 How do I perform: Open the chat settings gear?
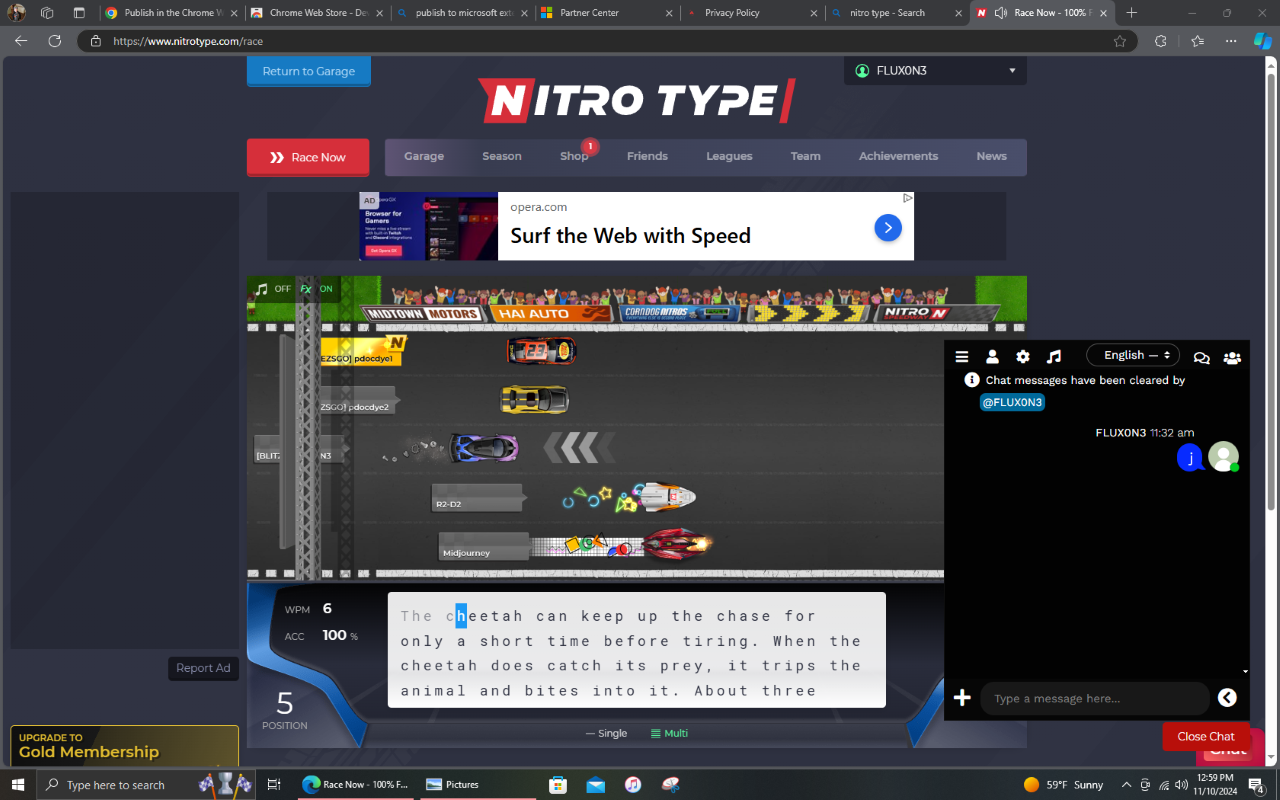(x=1023, y=356)
